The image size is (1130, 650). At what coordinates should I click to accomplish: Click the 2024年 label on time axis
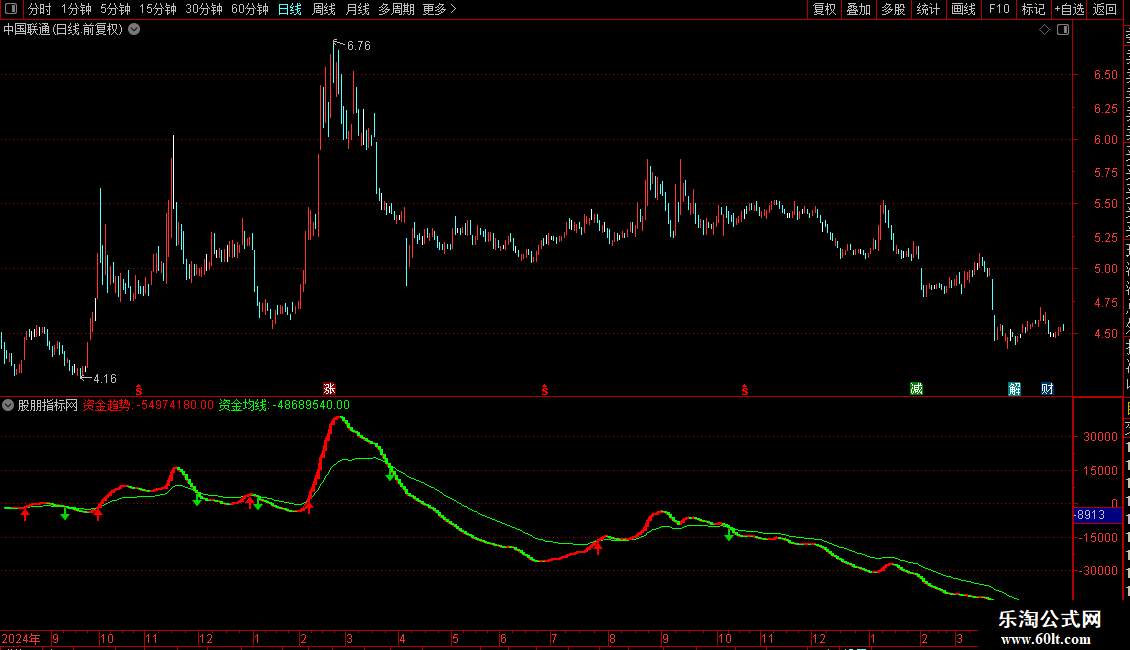pyautogui.click(x=20, y=638)
